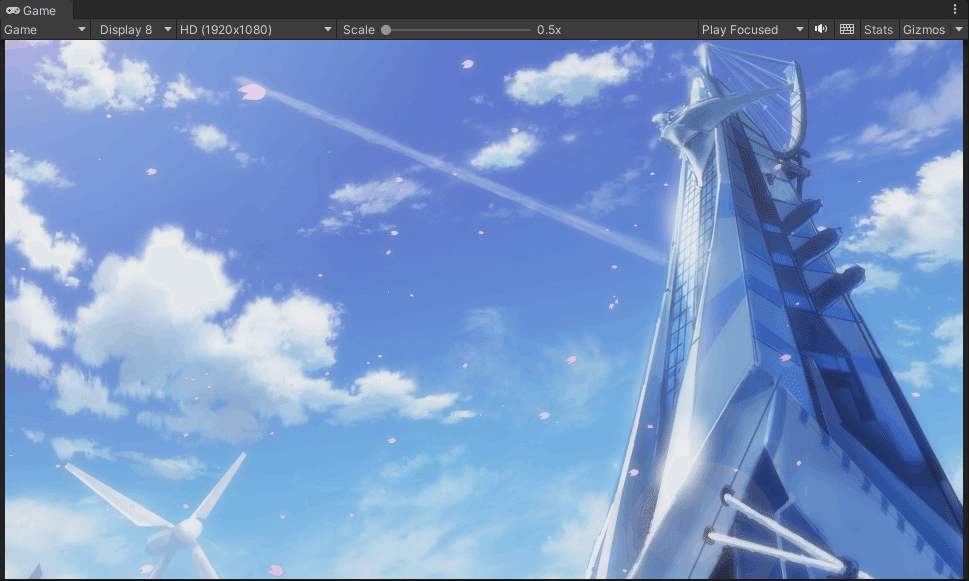Image resolution: width=969 pixels, height=581 pixels.
Task: Click inside the game viewport tower scene
Action: tap(484, 309)
